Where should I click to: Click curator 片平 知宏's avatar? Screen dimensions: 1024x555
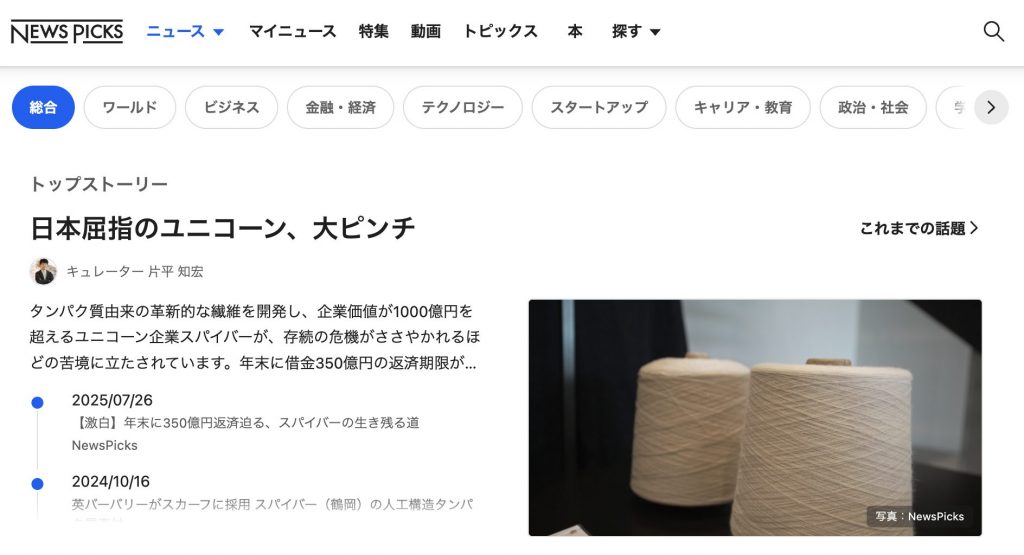tap(43, 271)
